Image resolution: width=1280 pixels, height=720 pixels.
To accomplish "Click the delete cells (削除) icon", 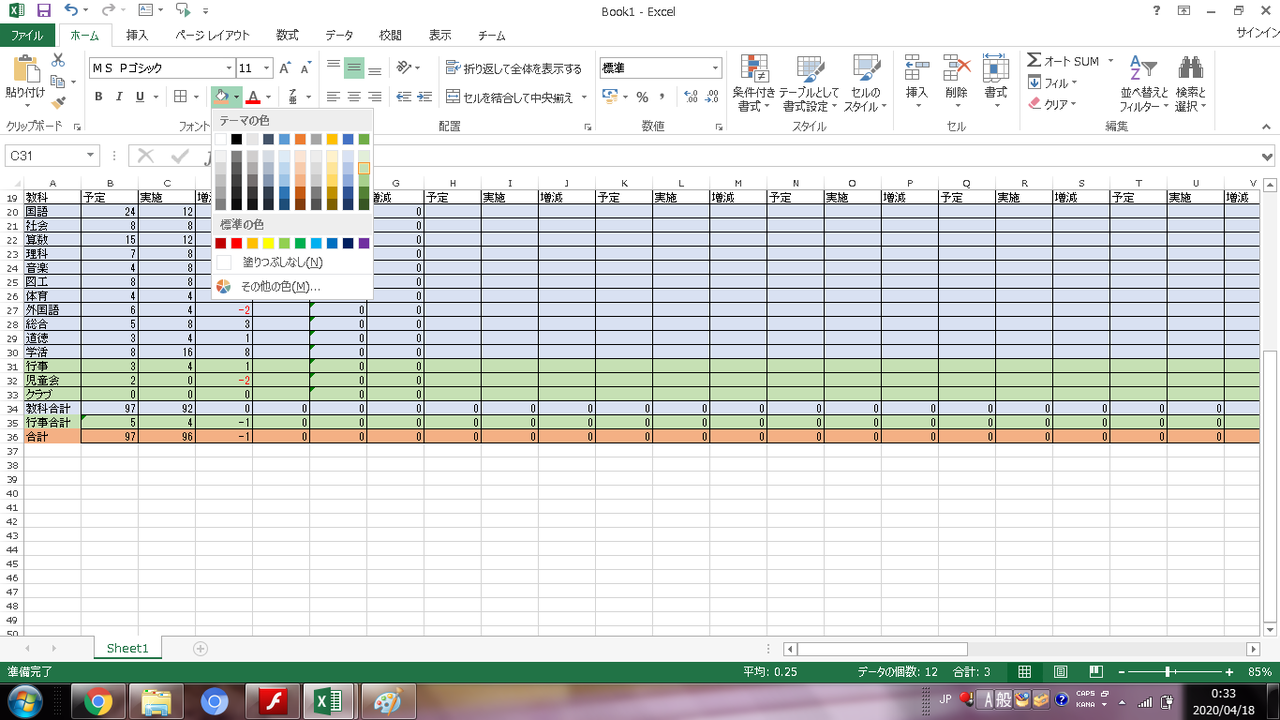I will [957, 68].
